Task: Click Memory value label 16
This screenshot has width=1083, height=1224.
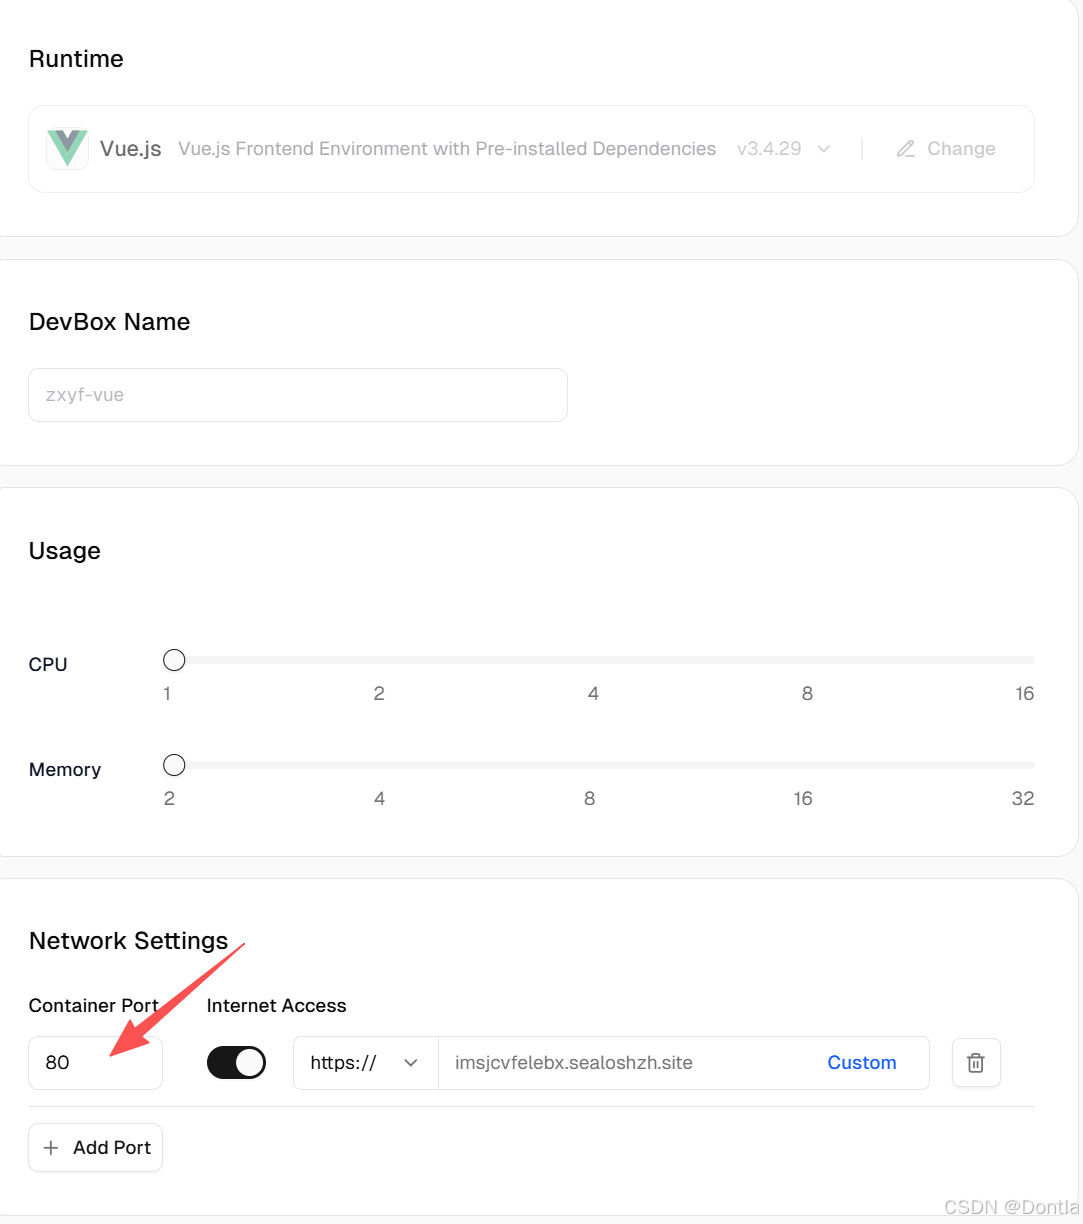Action: coord(803,799)
